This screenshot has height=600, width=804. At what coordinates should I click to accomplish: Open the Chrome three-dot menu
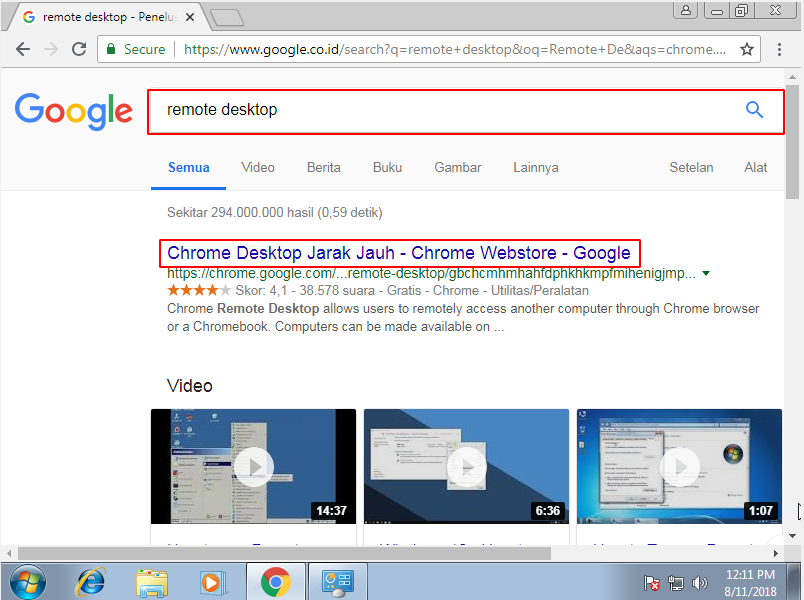(779, 49)
